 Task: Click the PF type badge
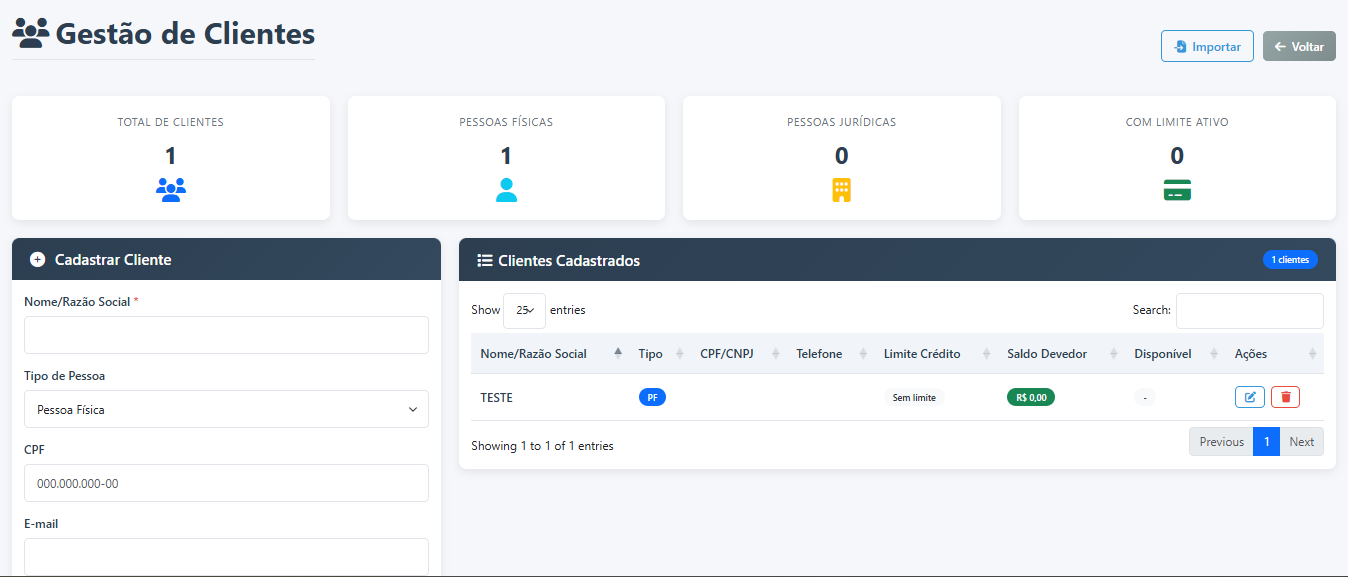652,397
